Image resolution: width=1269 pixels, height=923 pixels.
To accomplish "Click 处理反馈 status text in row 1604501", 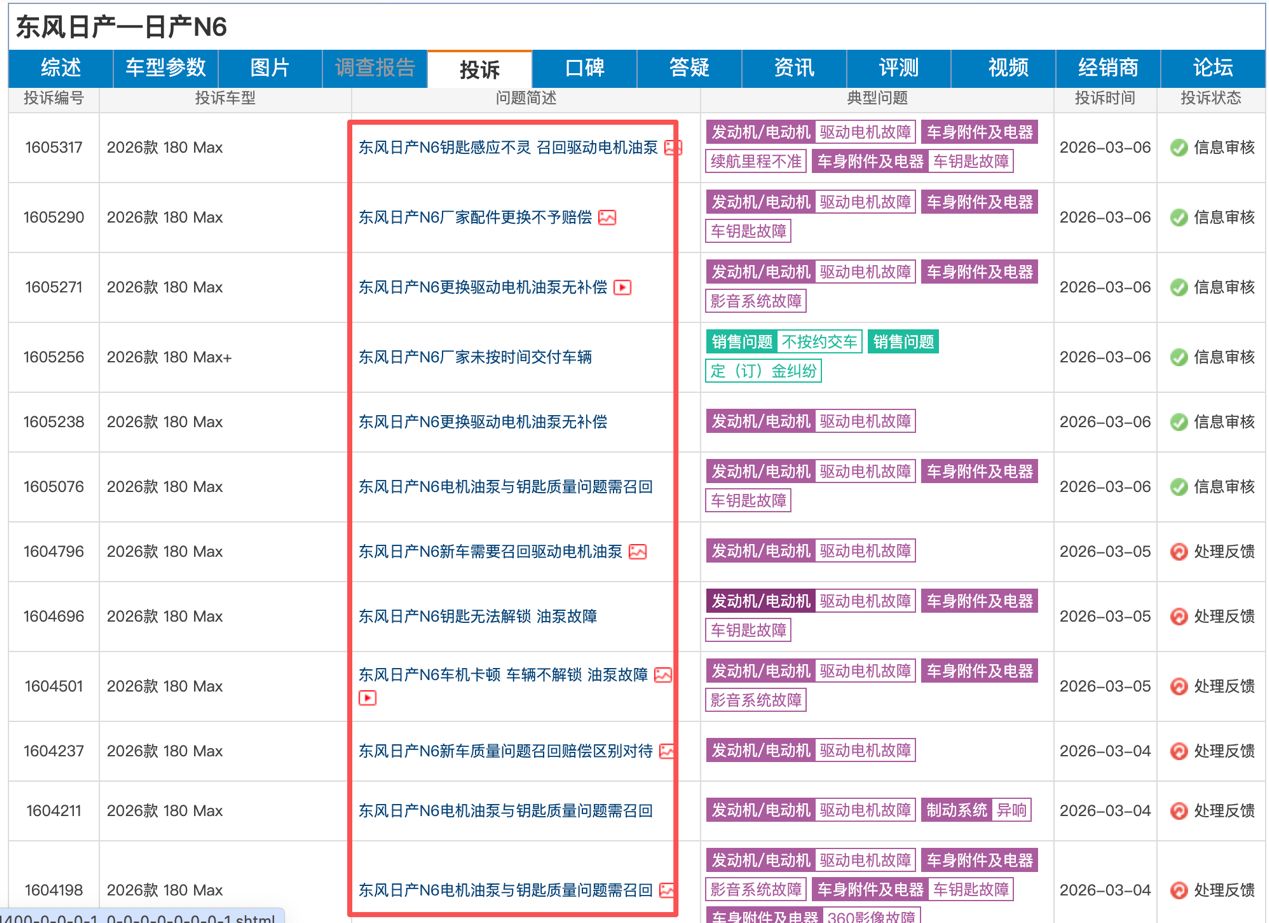I will click(x=1224, y=686).
